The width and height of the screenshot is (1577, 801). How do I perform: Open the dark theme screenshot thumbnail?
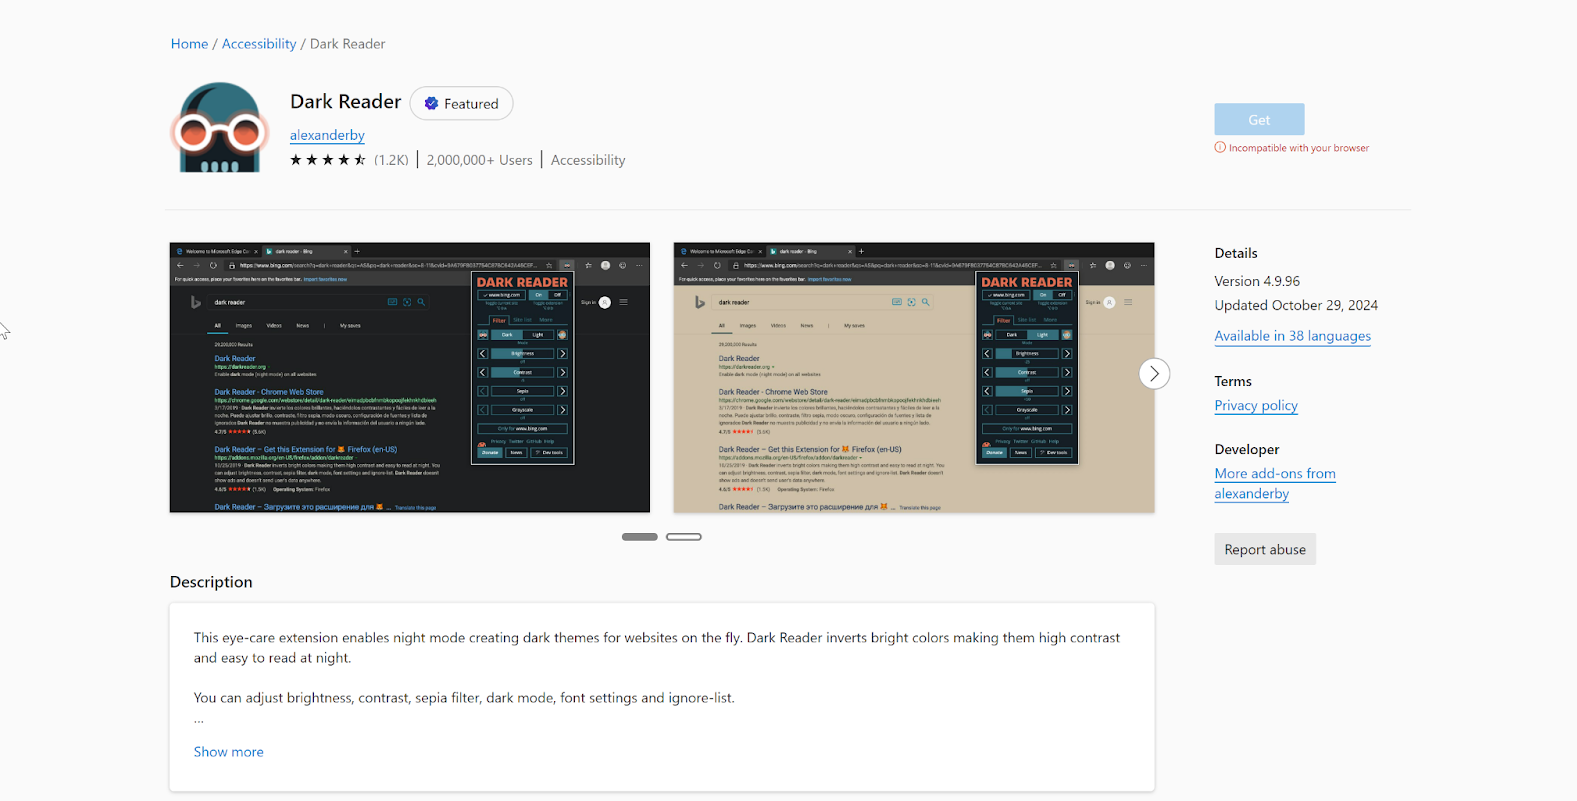tap(409, 377)
